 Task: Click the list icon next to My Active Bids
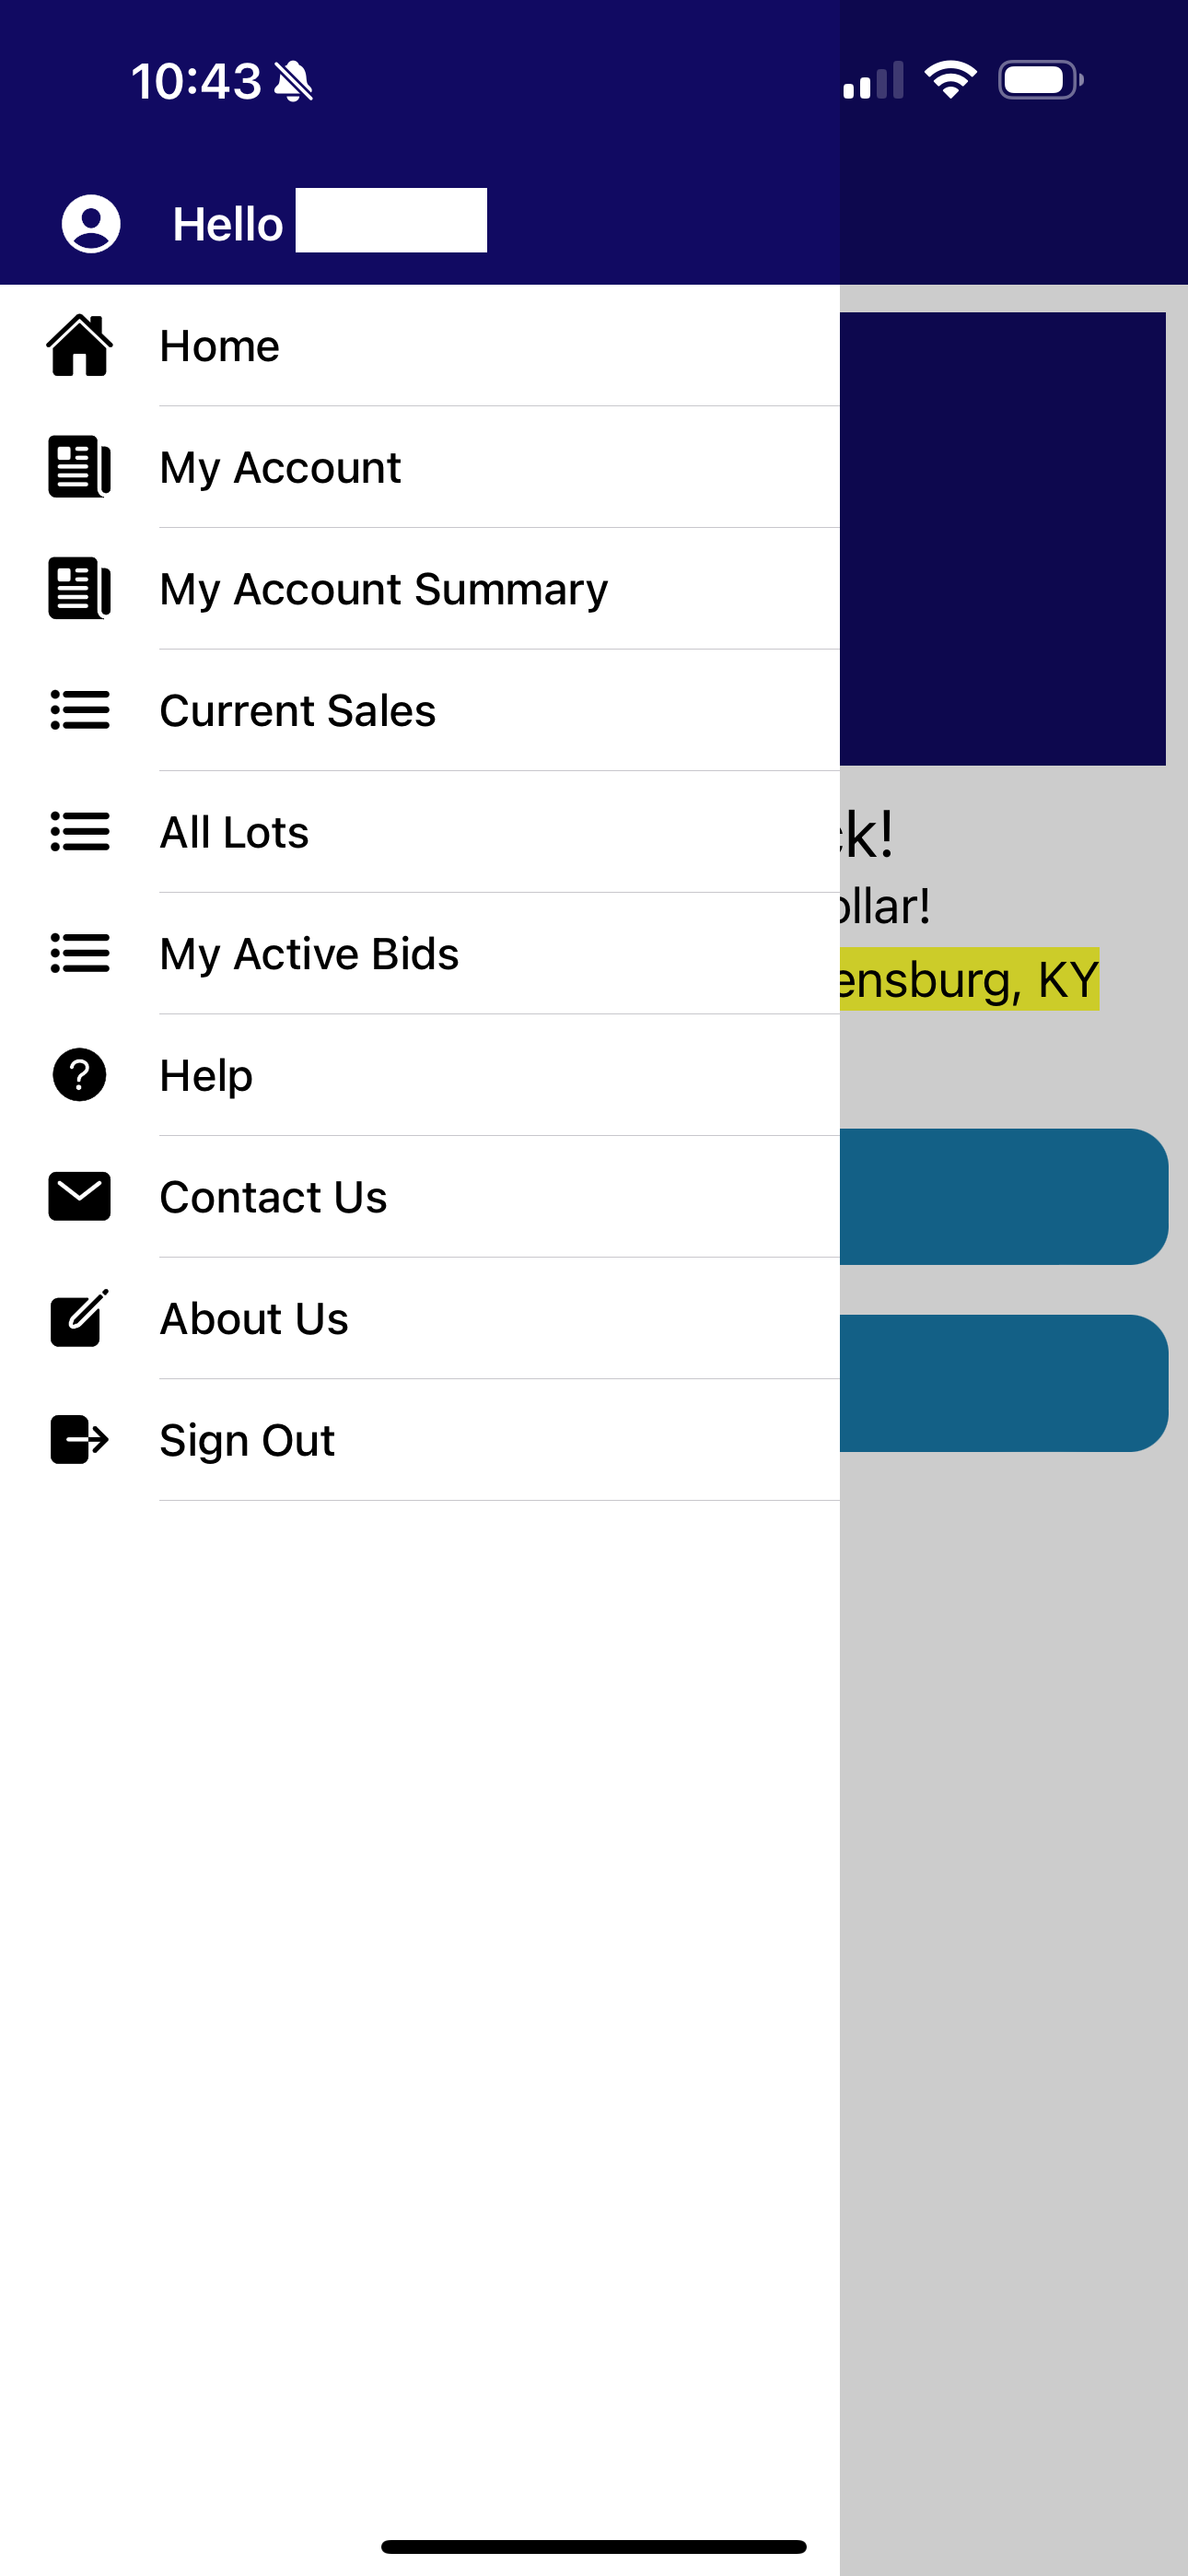tap(79, 953)
